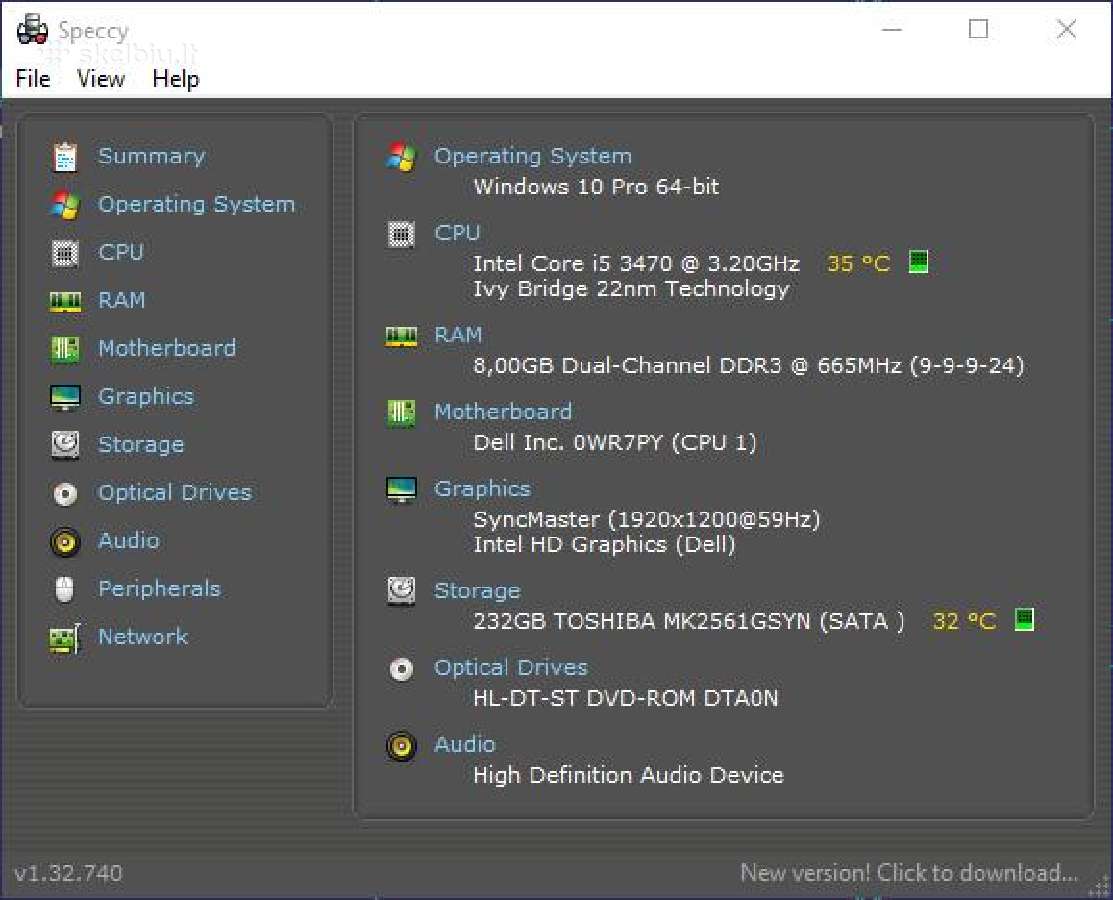This screenshot has height=900, width=1113.
Task: Click HL-DT-ST DVD-ROM DTA0N text
Action: tap(625, 698)
